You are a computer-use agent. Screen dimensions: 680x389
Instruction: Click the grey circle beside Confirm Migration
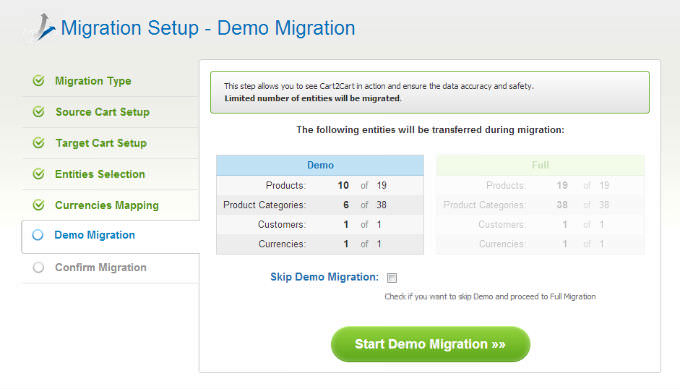tap(38, 267)
